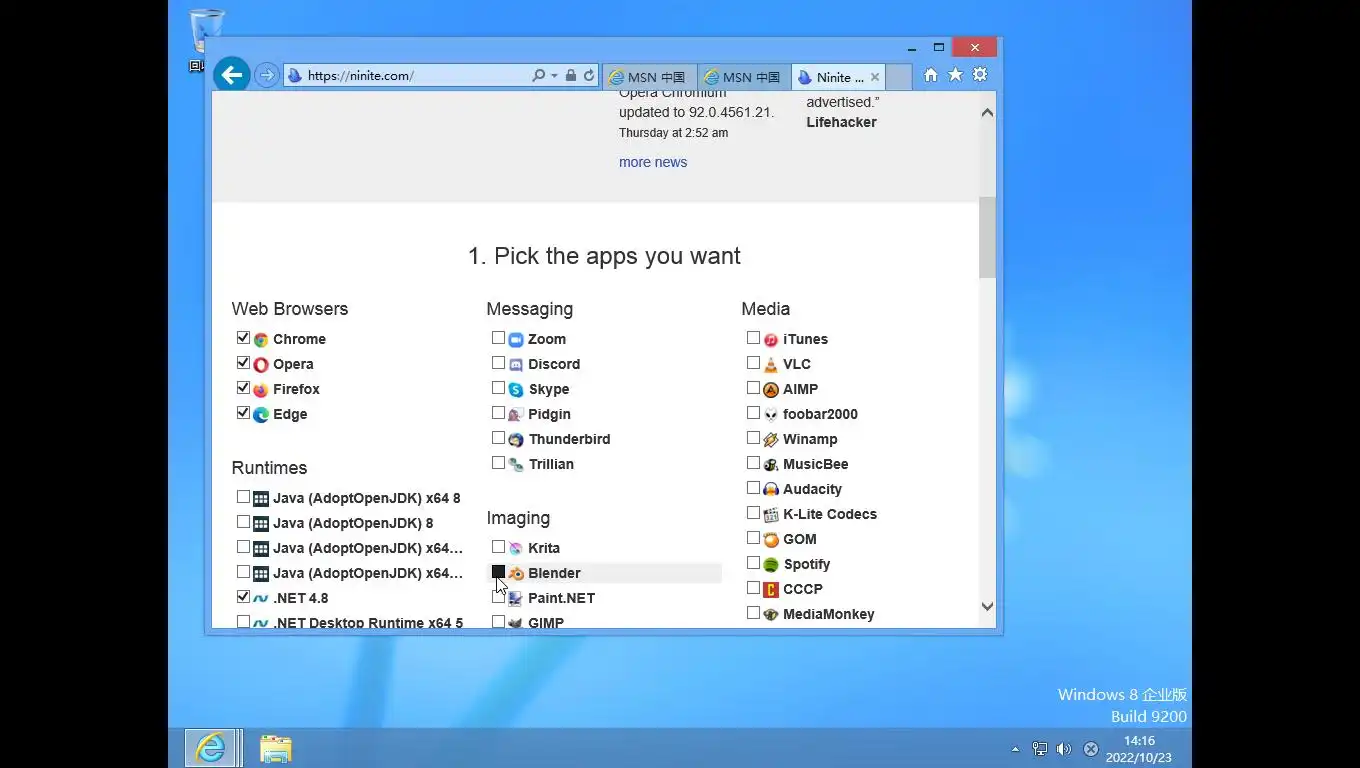This screenshot has width=1360, height=768.
Task: Open File Explorer from taskbar
Action: [276, 748]
